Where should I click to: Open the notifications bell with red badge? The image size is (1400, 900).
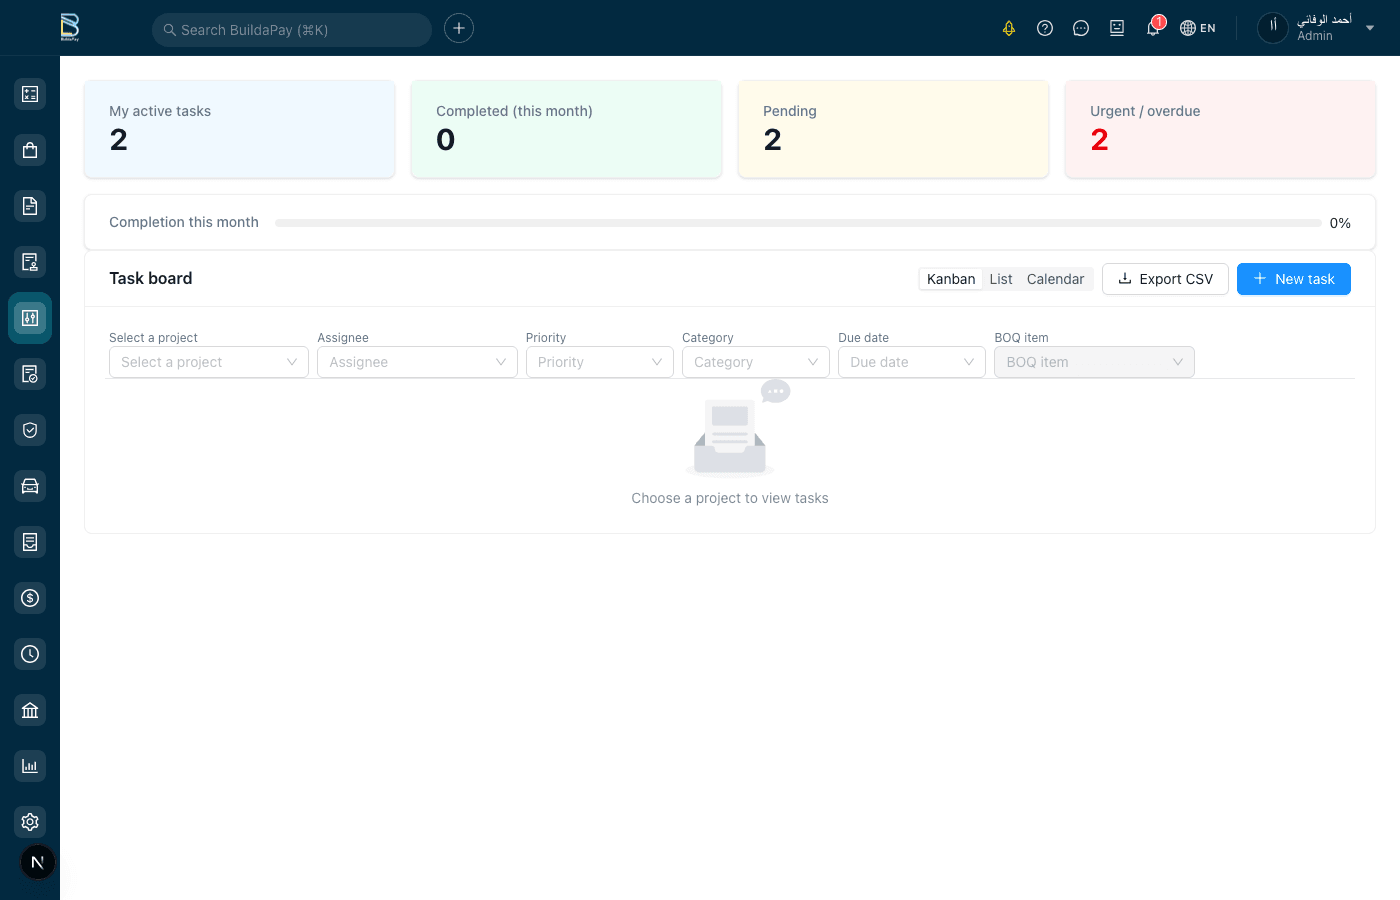tap(1152, 28)
